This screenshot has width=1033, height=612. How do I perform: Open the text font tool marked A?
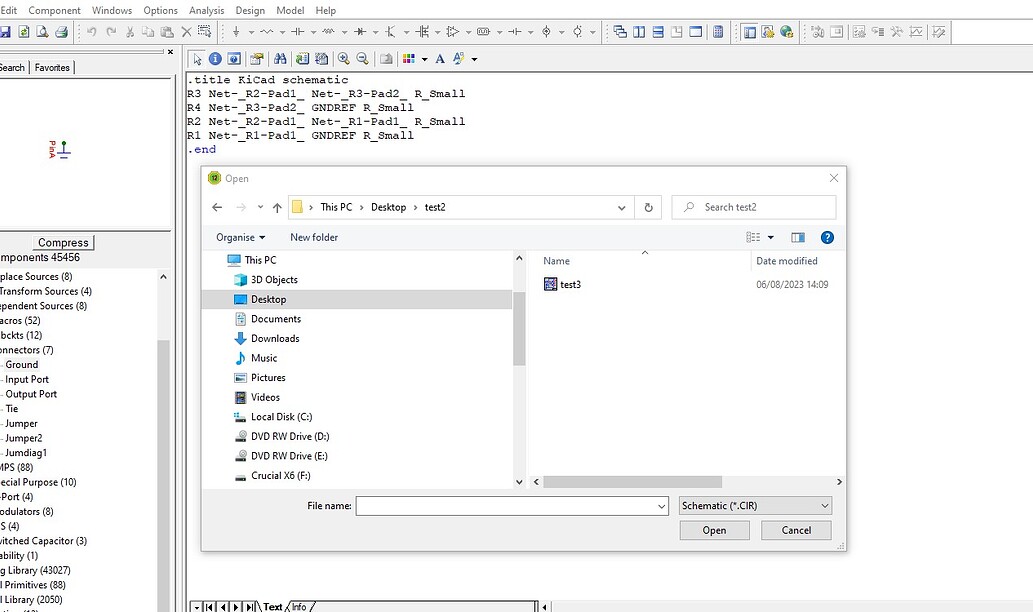pos(439,59)
